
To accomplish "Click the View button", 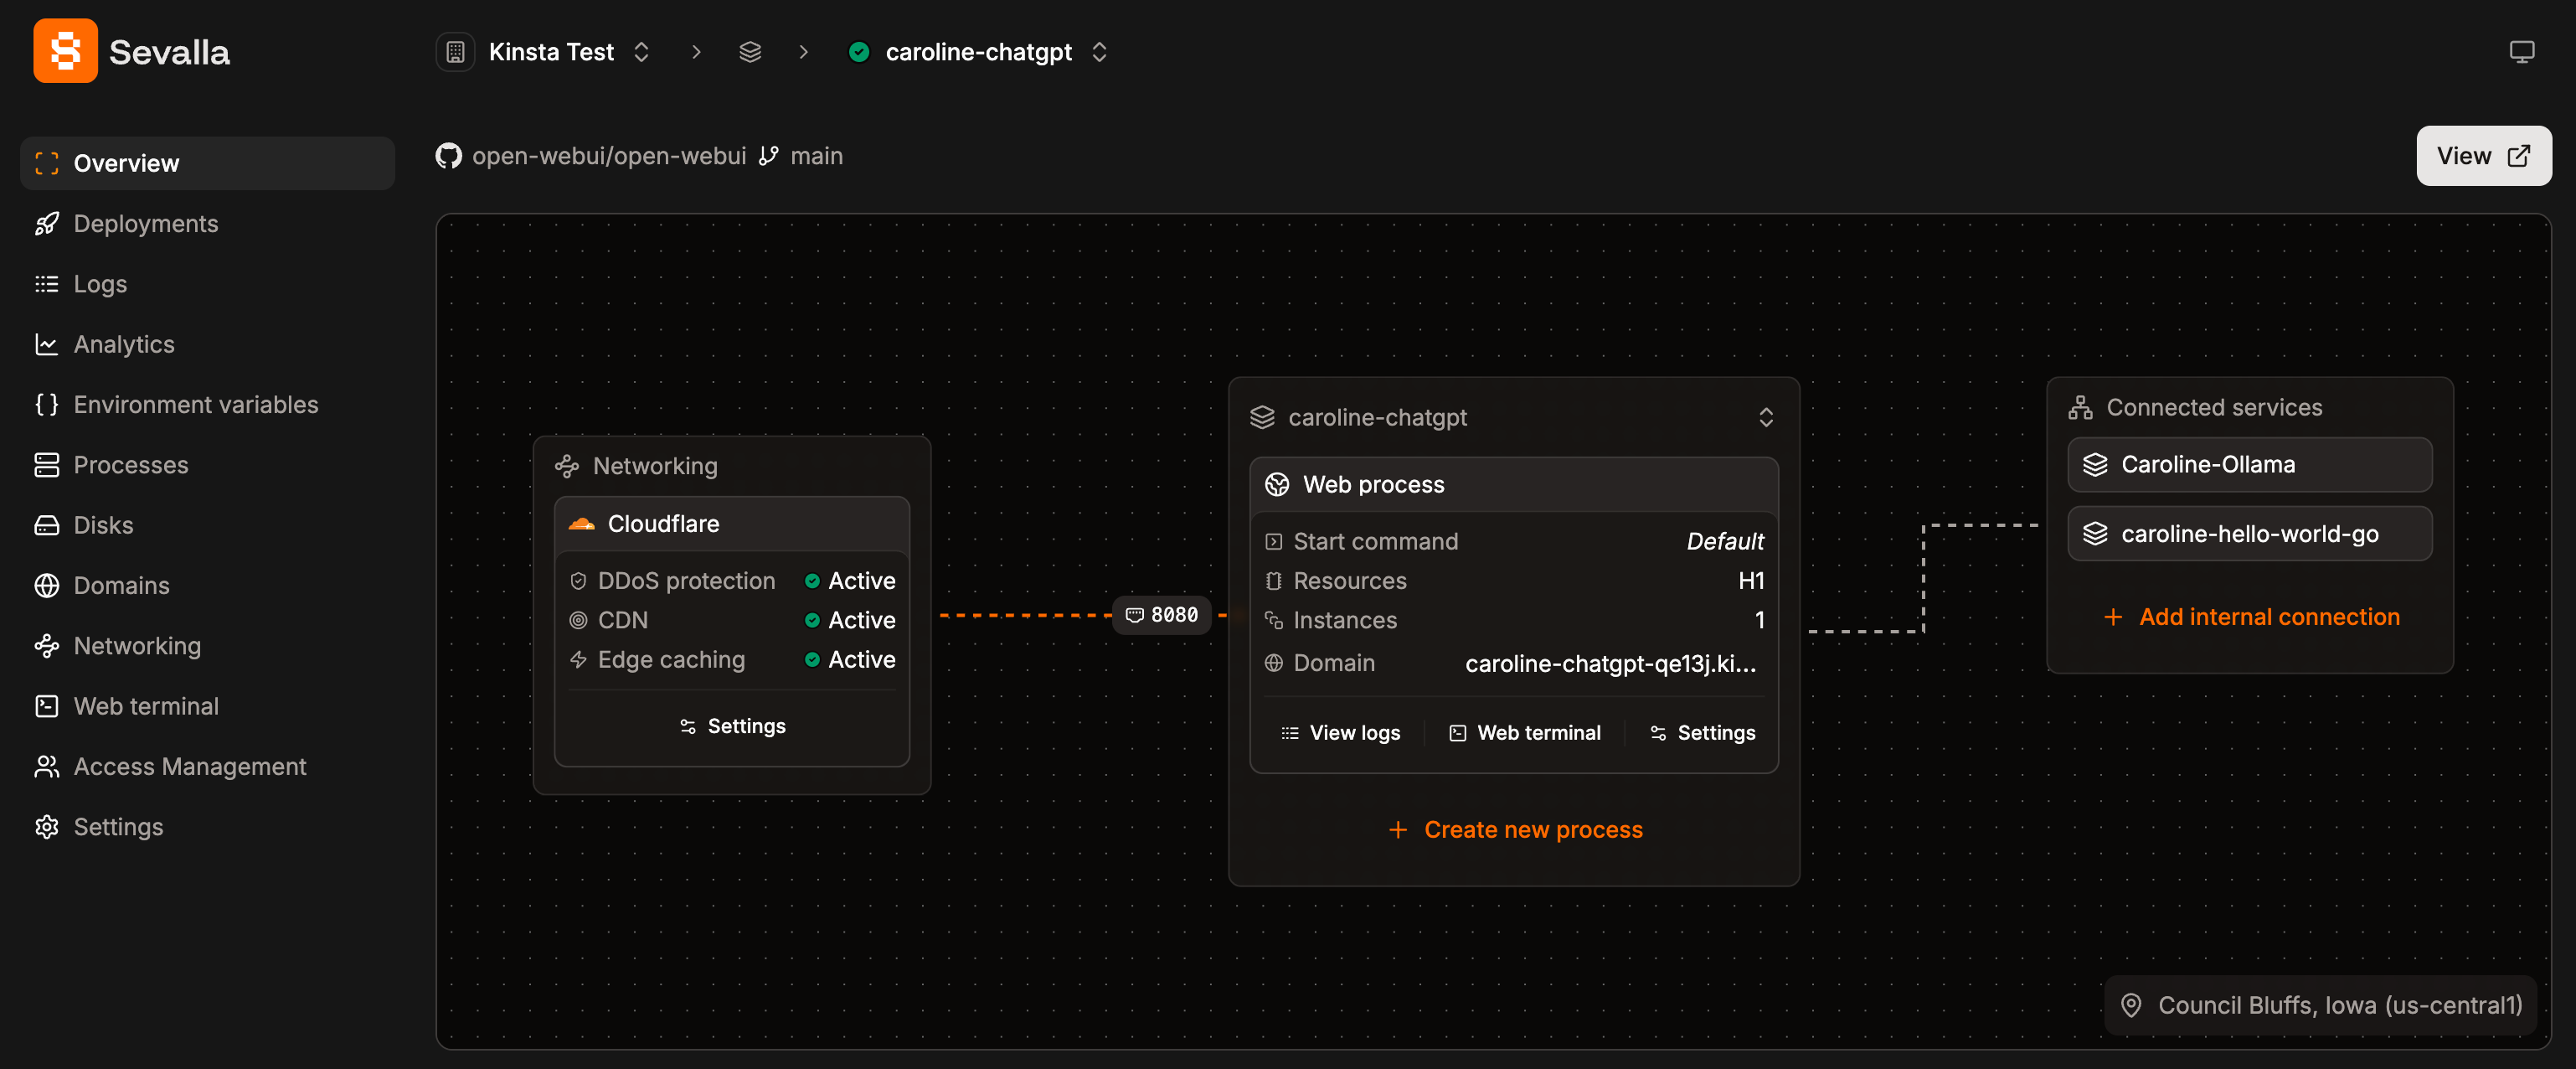I will tap(2484, 155).
